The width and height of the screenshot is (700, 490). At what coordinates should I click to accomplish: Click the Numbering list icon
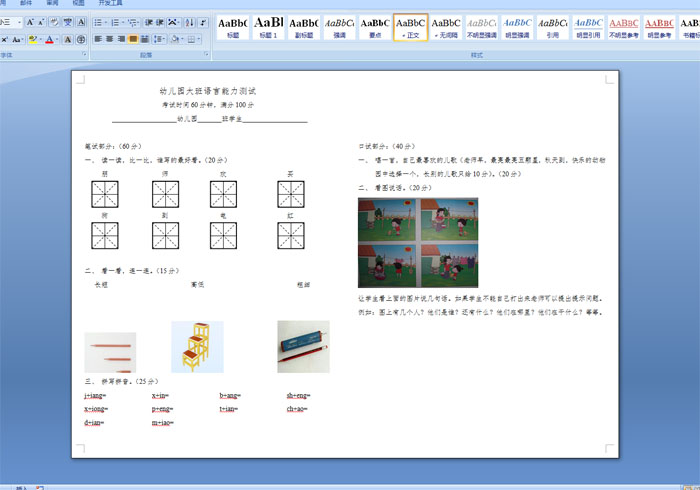[115, 22]
